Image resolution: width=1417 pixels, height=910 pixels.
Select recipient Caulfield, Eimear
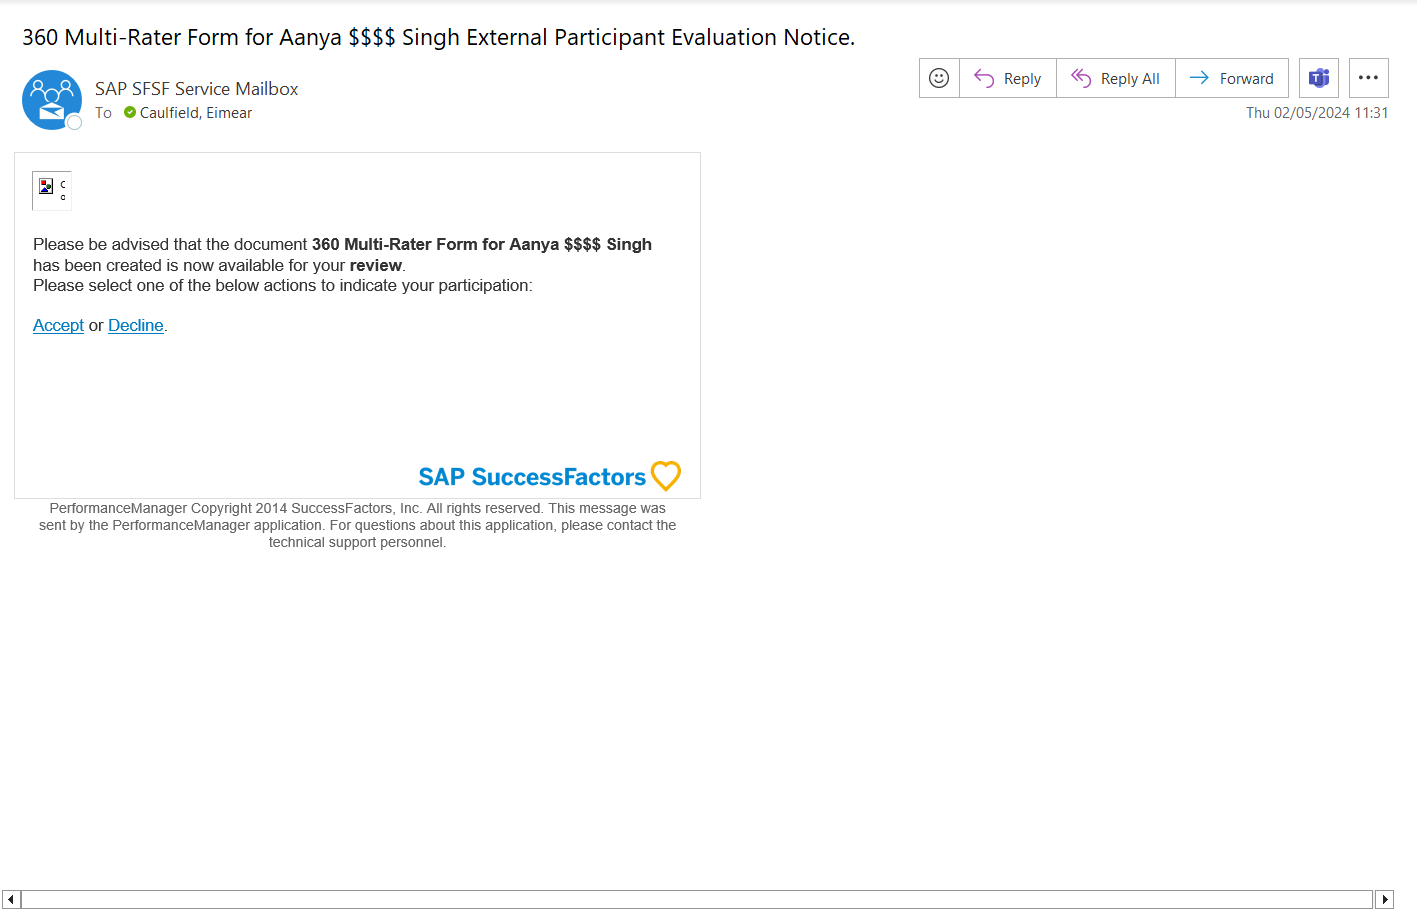(x=196, y=113)
